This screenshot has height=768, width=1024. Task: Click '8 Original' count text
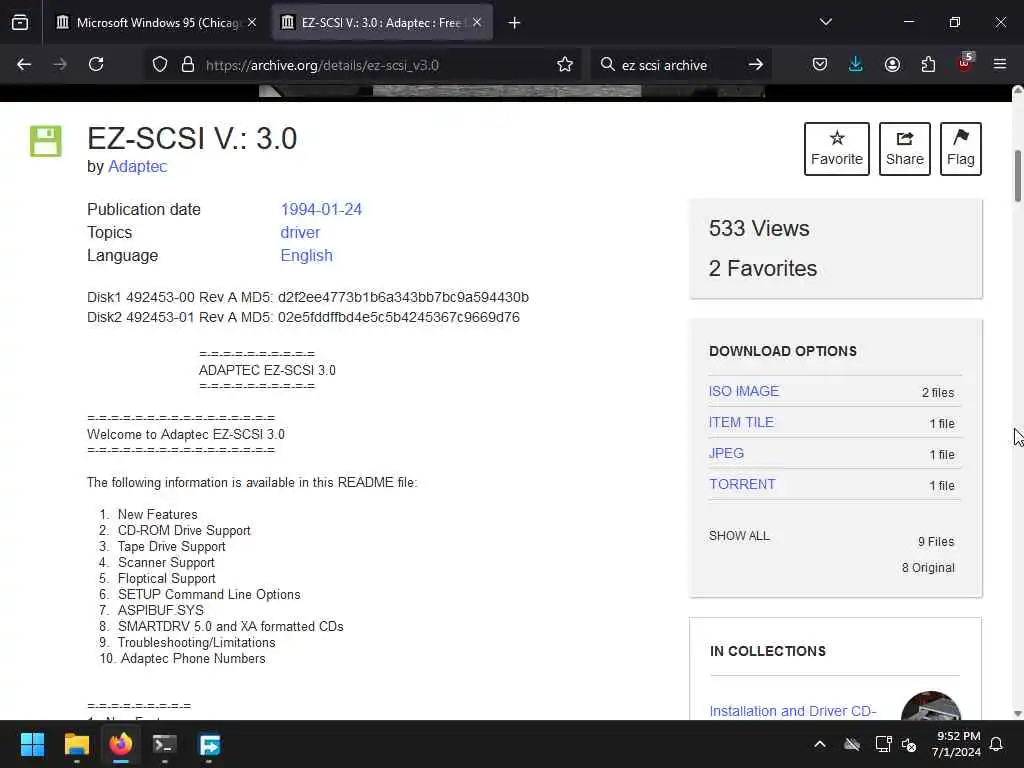928,568
